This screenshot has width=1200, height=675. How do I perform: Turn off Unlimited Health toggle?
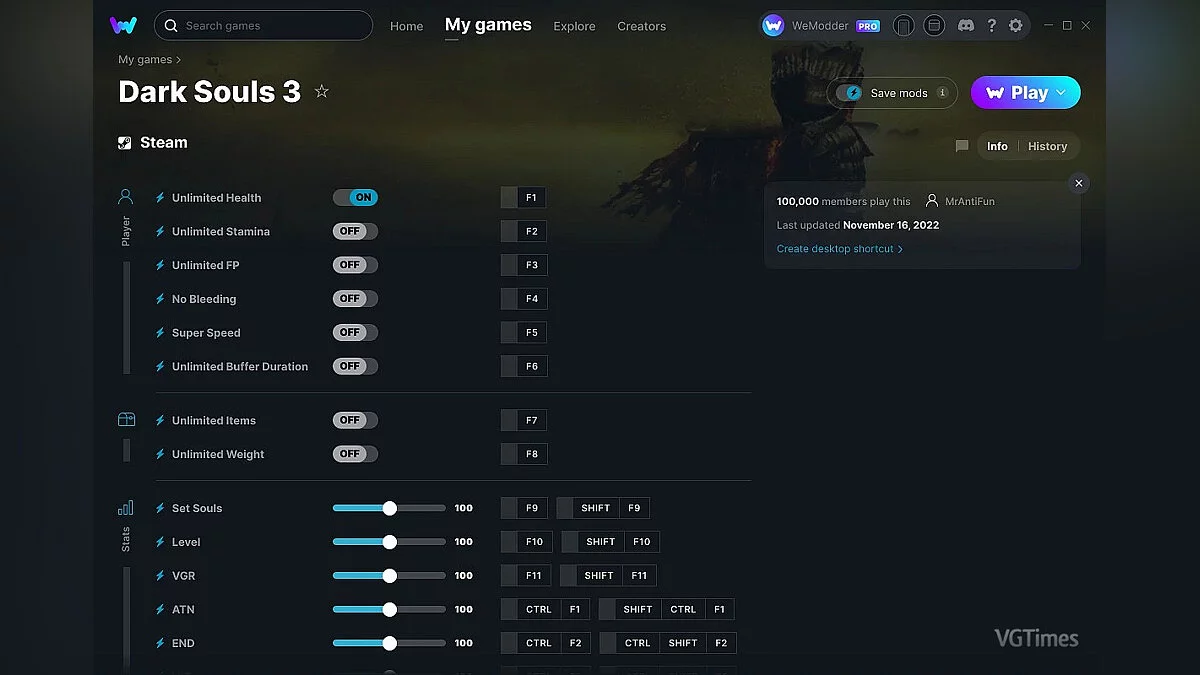pos(355,198)
